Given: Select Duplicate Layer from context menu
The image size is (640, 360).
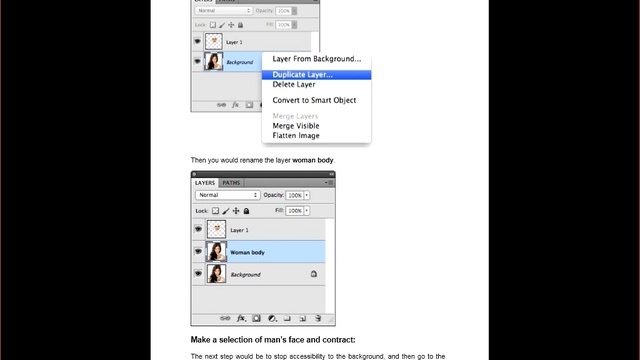Looking at the screenshot, I should tap(316, 75).
